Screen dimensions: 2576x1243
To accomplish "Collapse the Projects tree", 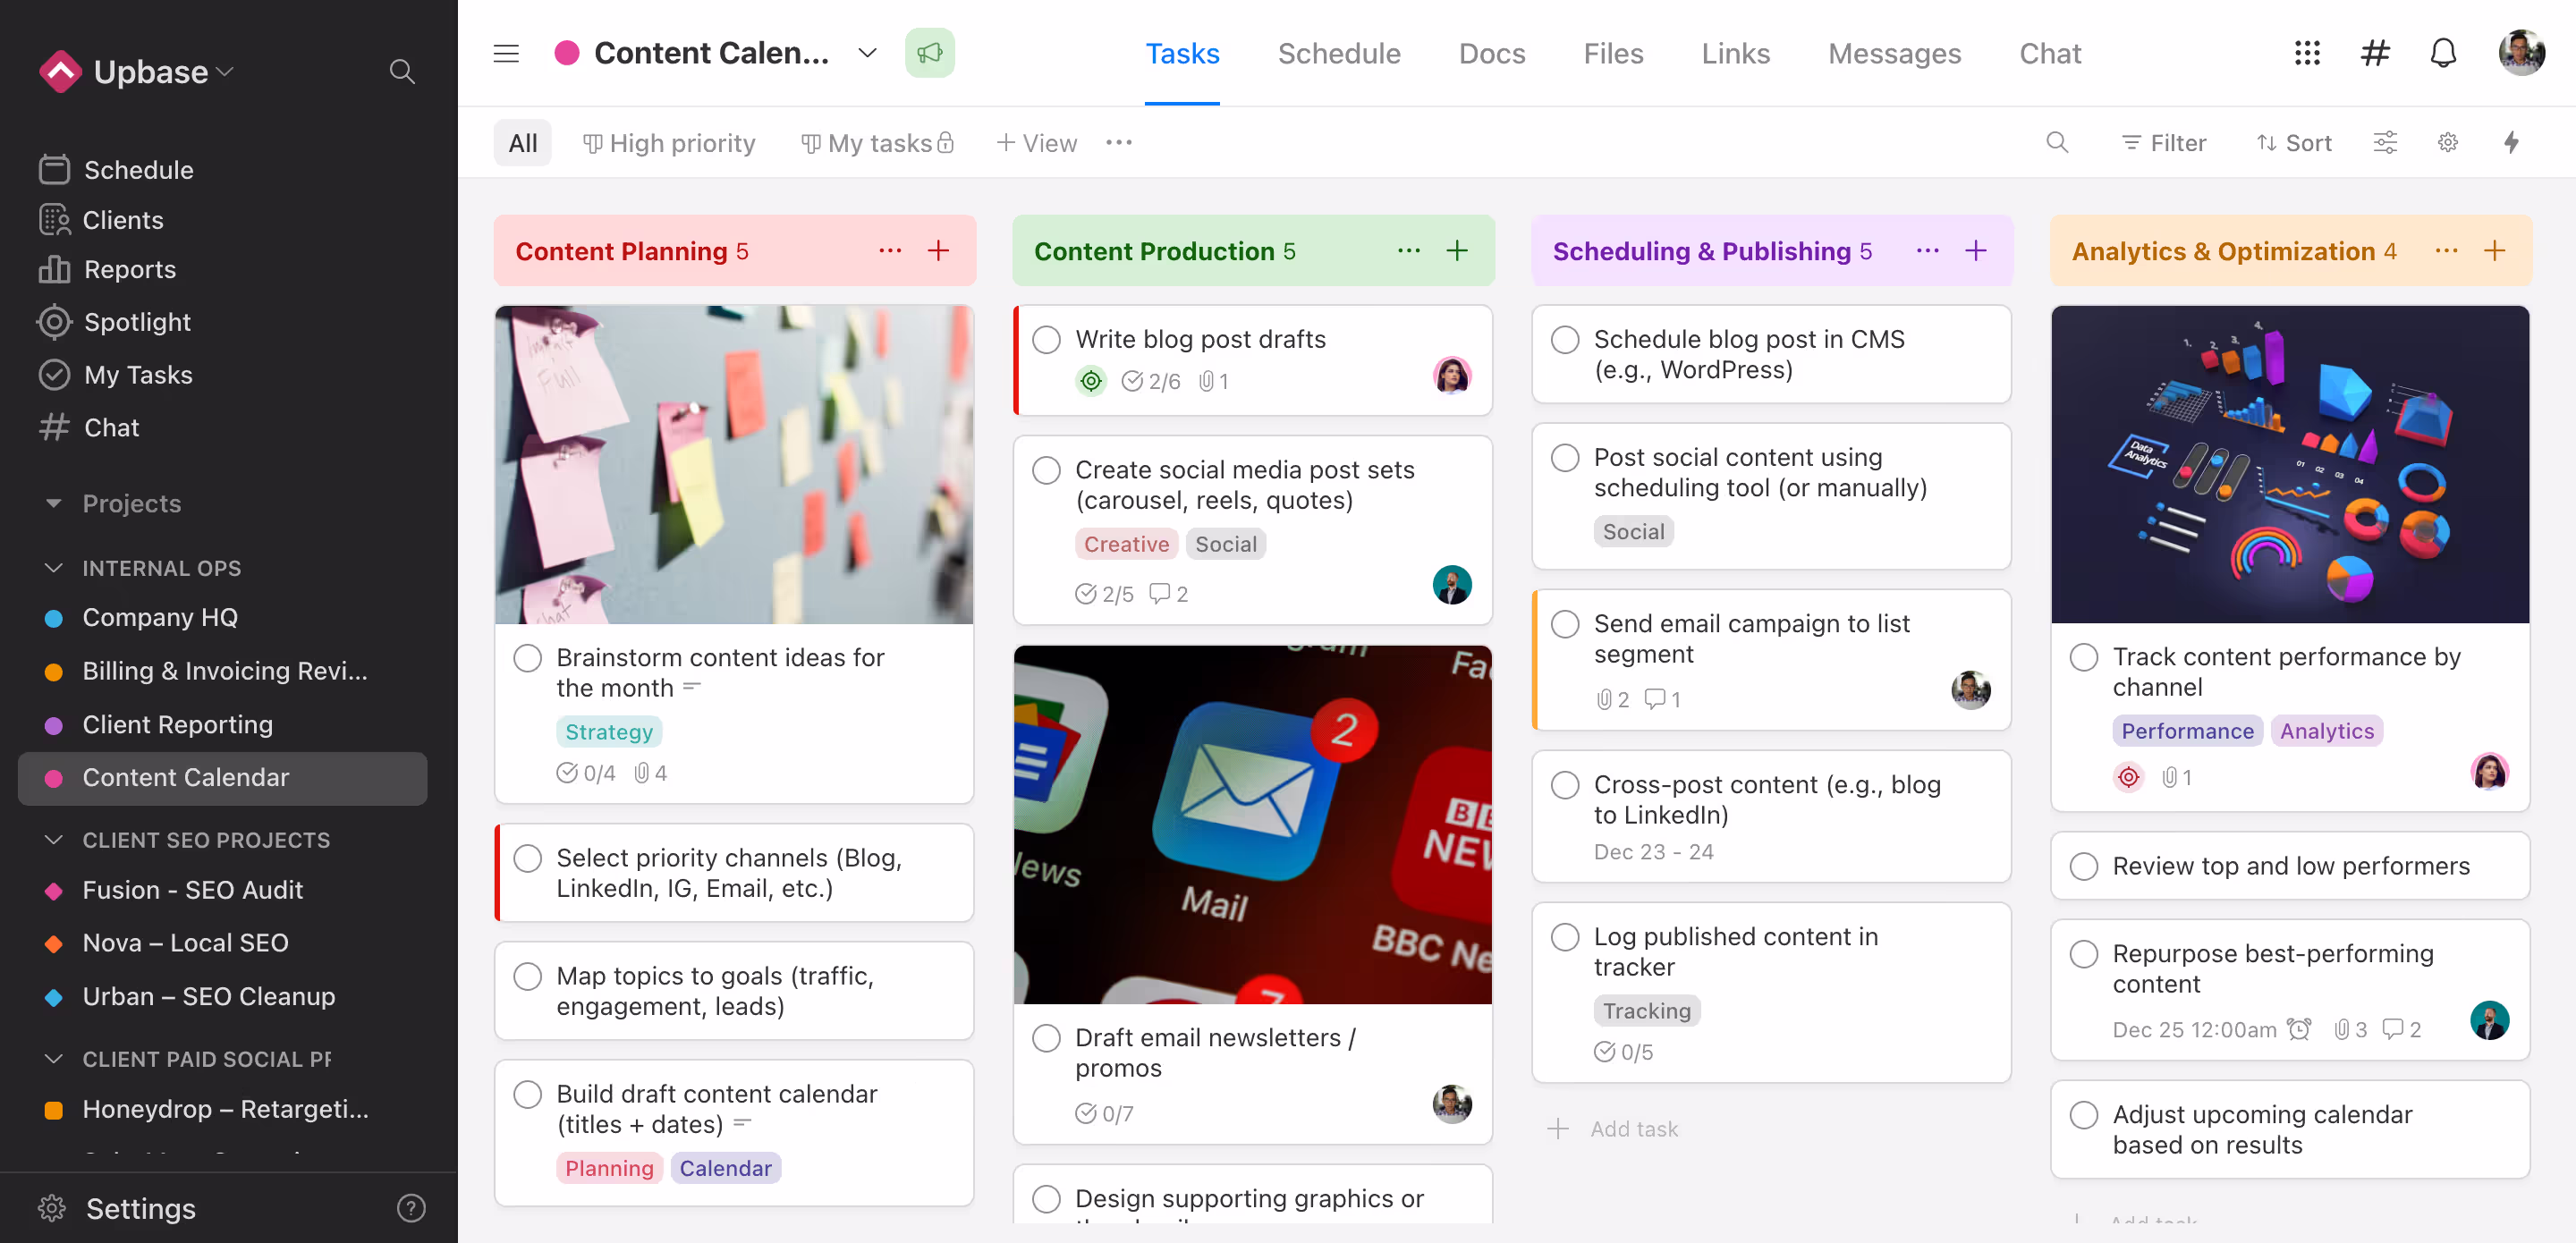I will [54, 503].
